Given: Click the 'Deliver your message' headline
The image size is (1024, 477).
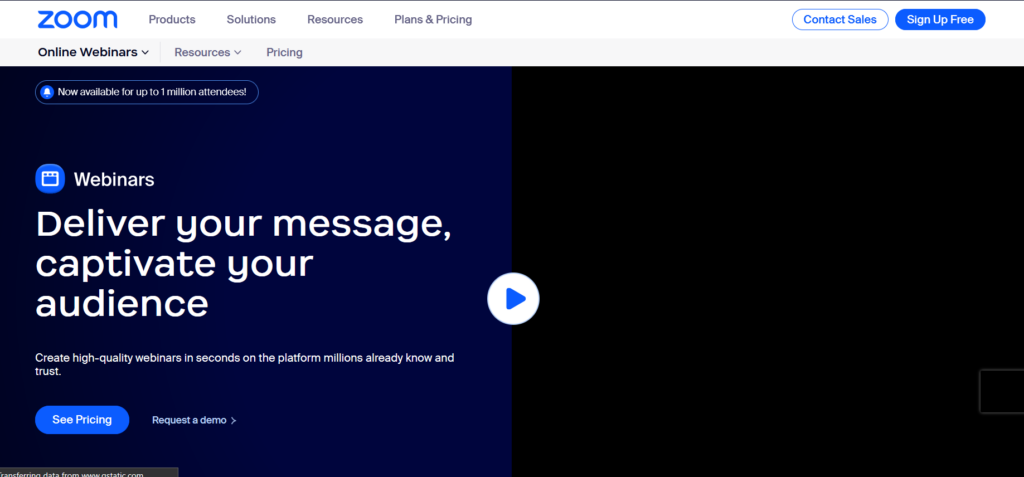Looking at the screenshot, I should [x=244, y=264].
